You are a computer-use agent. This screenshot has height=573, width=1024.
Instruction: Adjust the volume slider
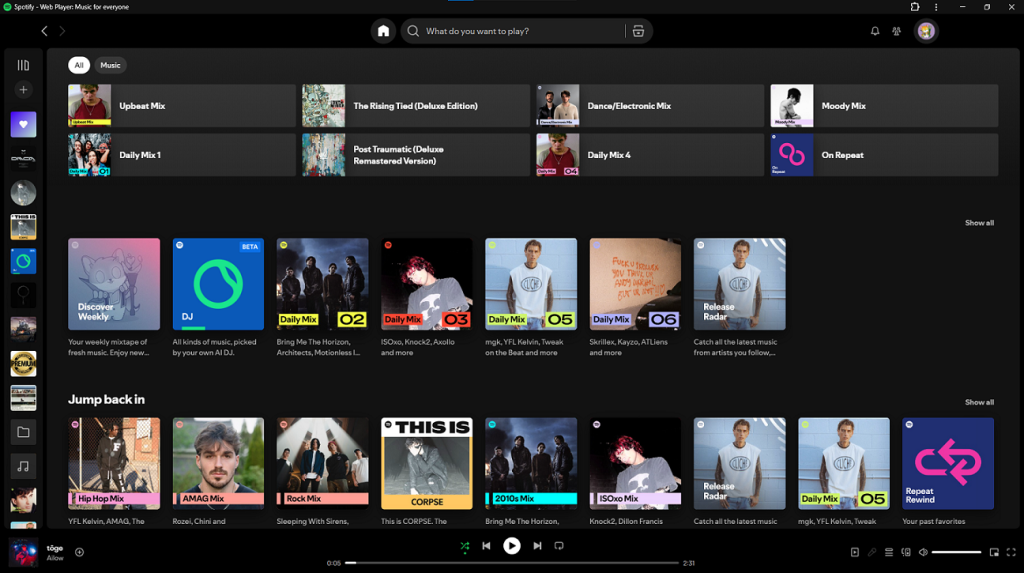coord(956,552)
